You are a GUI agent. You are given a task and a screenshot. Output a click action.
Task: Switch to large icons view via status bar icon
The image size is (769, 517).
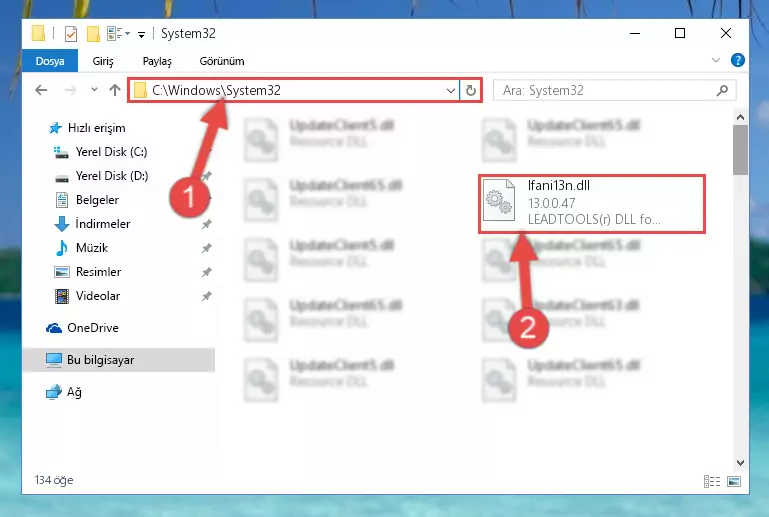pos(734,482)
